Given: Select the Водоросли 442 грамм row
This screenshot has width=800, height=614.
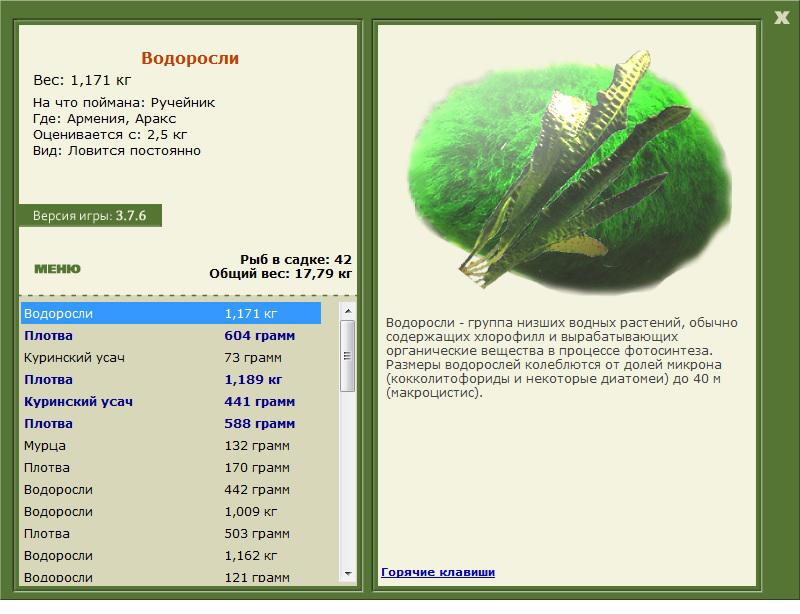Looking at the screenshot, I should 171,489.
